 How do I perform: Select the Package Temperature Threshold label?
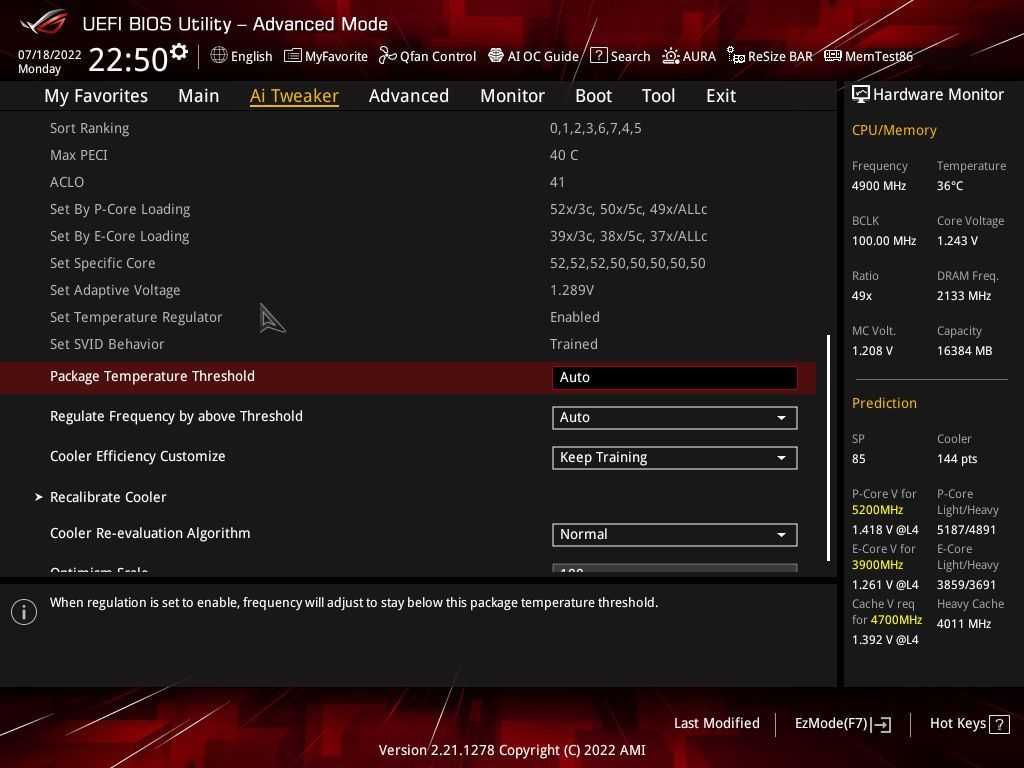pos(152,377)
